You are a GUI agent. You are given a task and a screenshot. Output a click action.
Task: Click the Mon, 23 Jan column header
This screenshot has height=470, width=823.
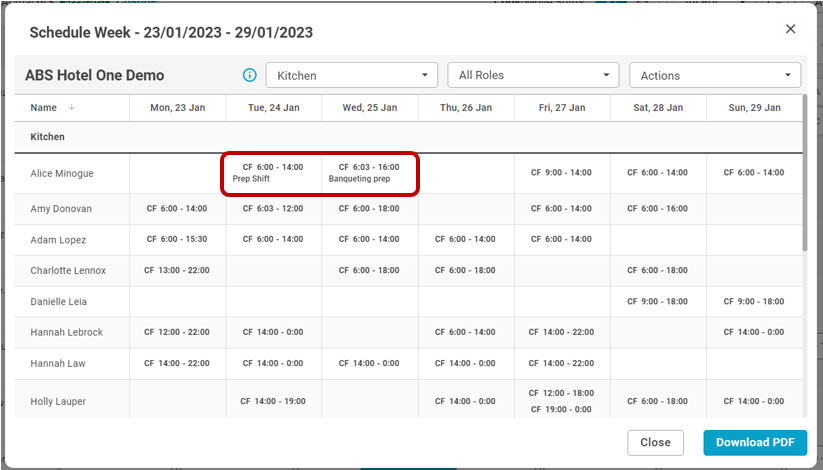pyautogui.click(x=177, y=108)
